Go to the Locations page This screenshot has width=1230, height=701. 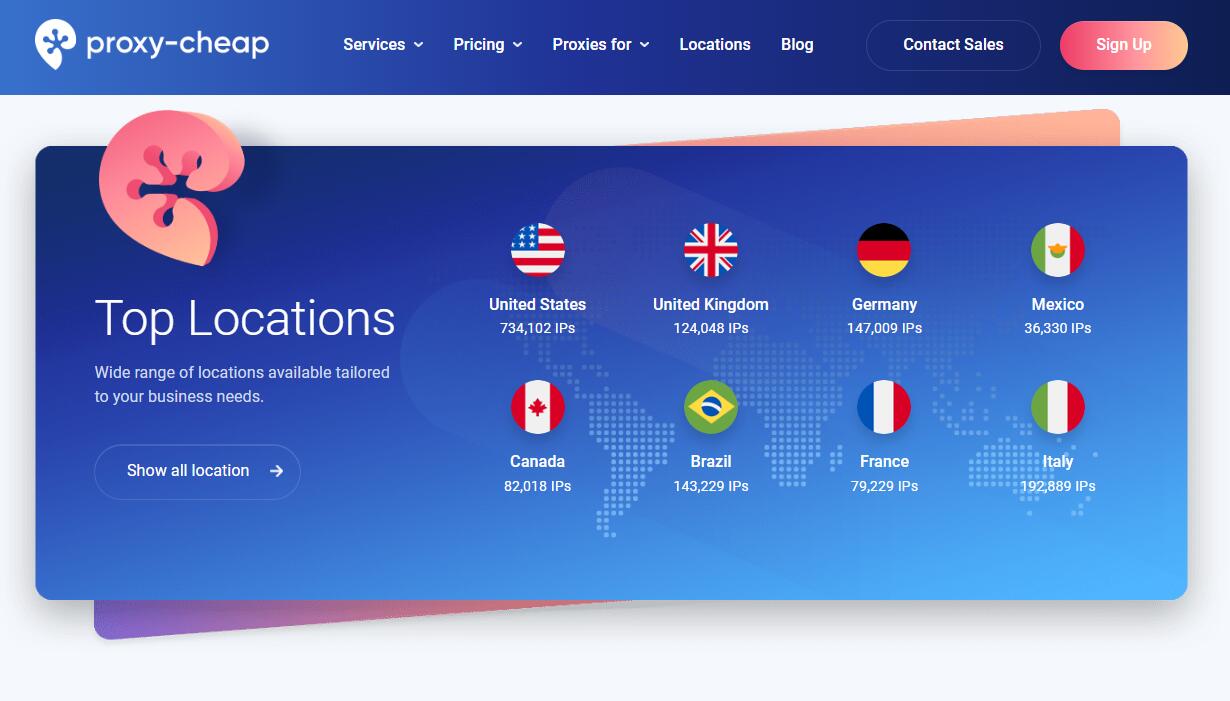pos(714,45)
